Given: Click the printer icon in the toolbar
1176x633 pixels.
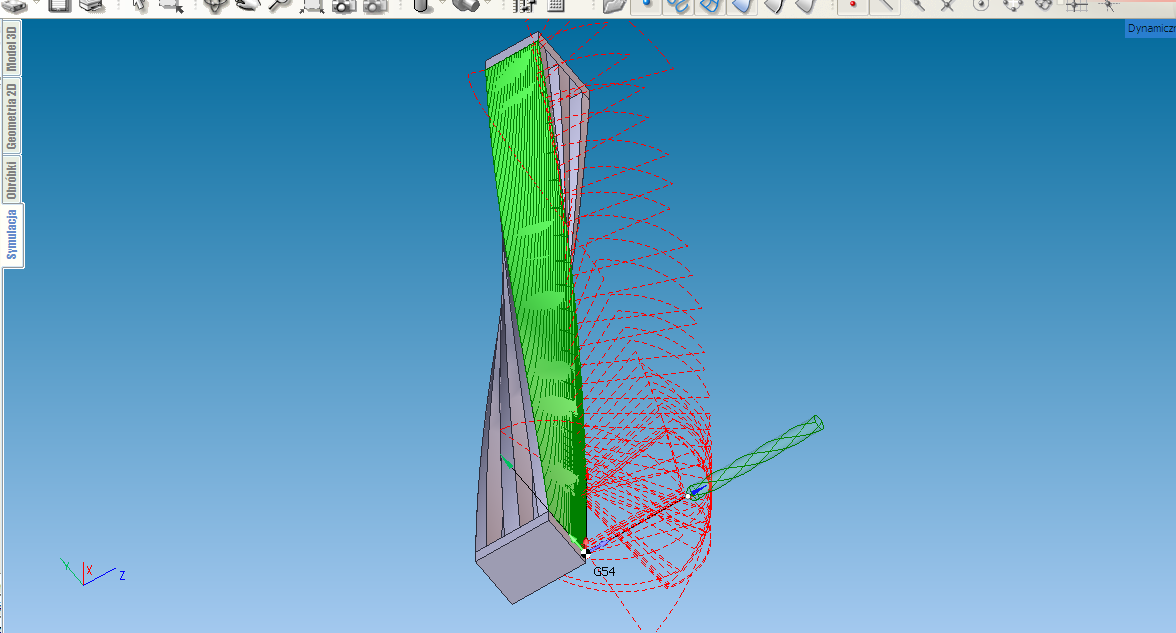Looking at the screenshot, I should [92, 5].
